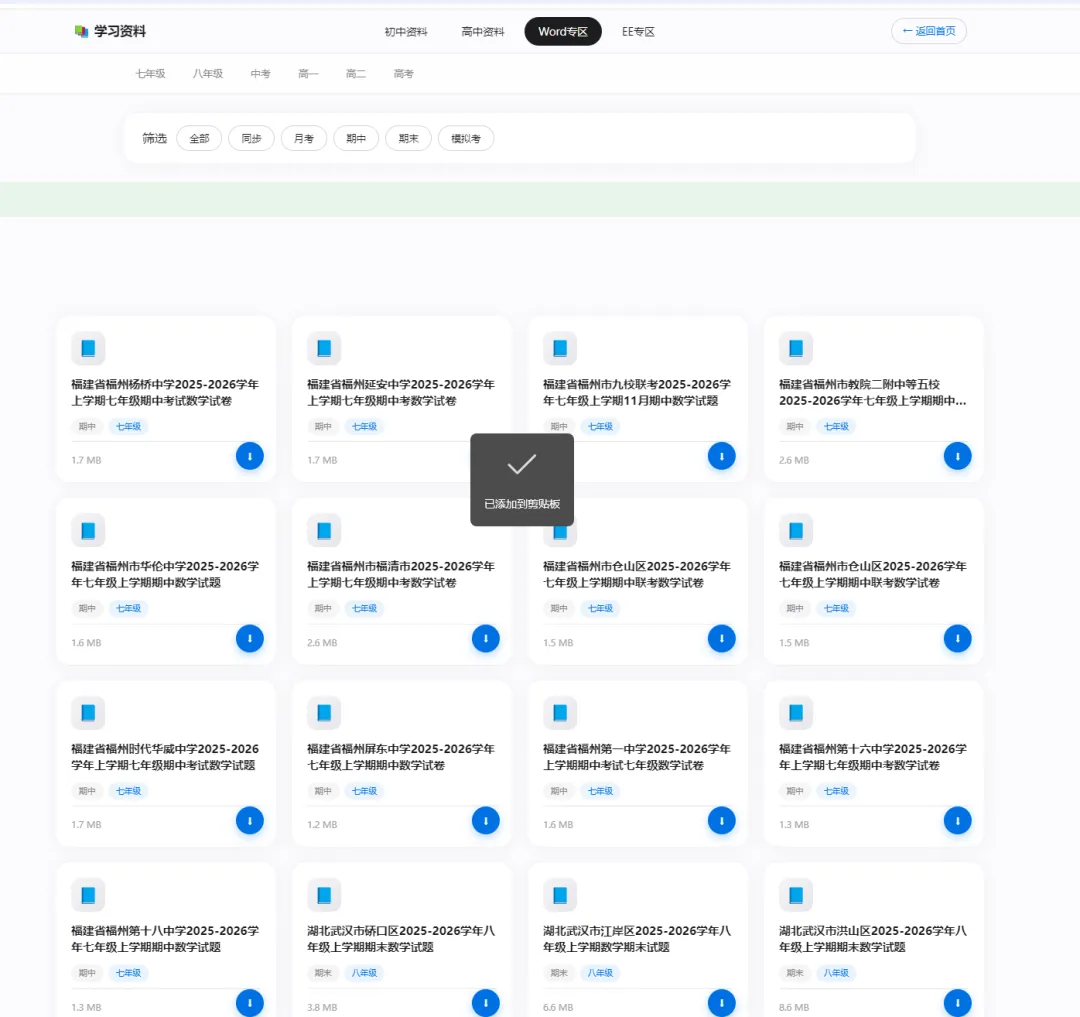The height and width of the screenshot is (1017, 1080).
Task: Choose the 高二 grade tab
Action: (x=355, y=74)
